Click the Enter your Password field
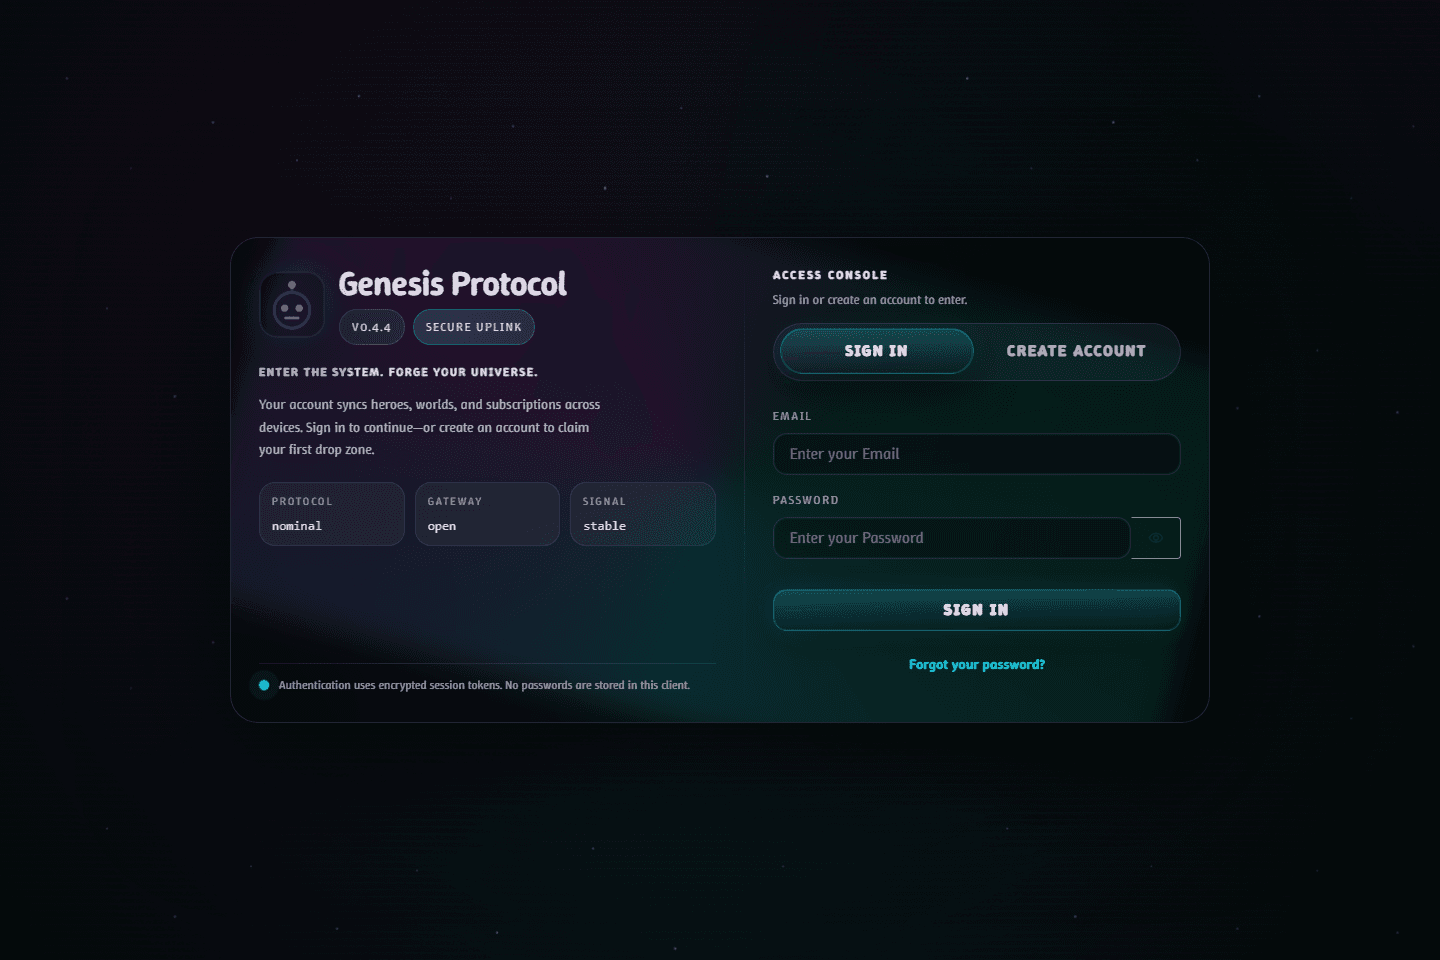1440x960 pixels. (952, 538)
